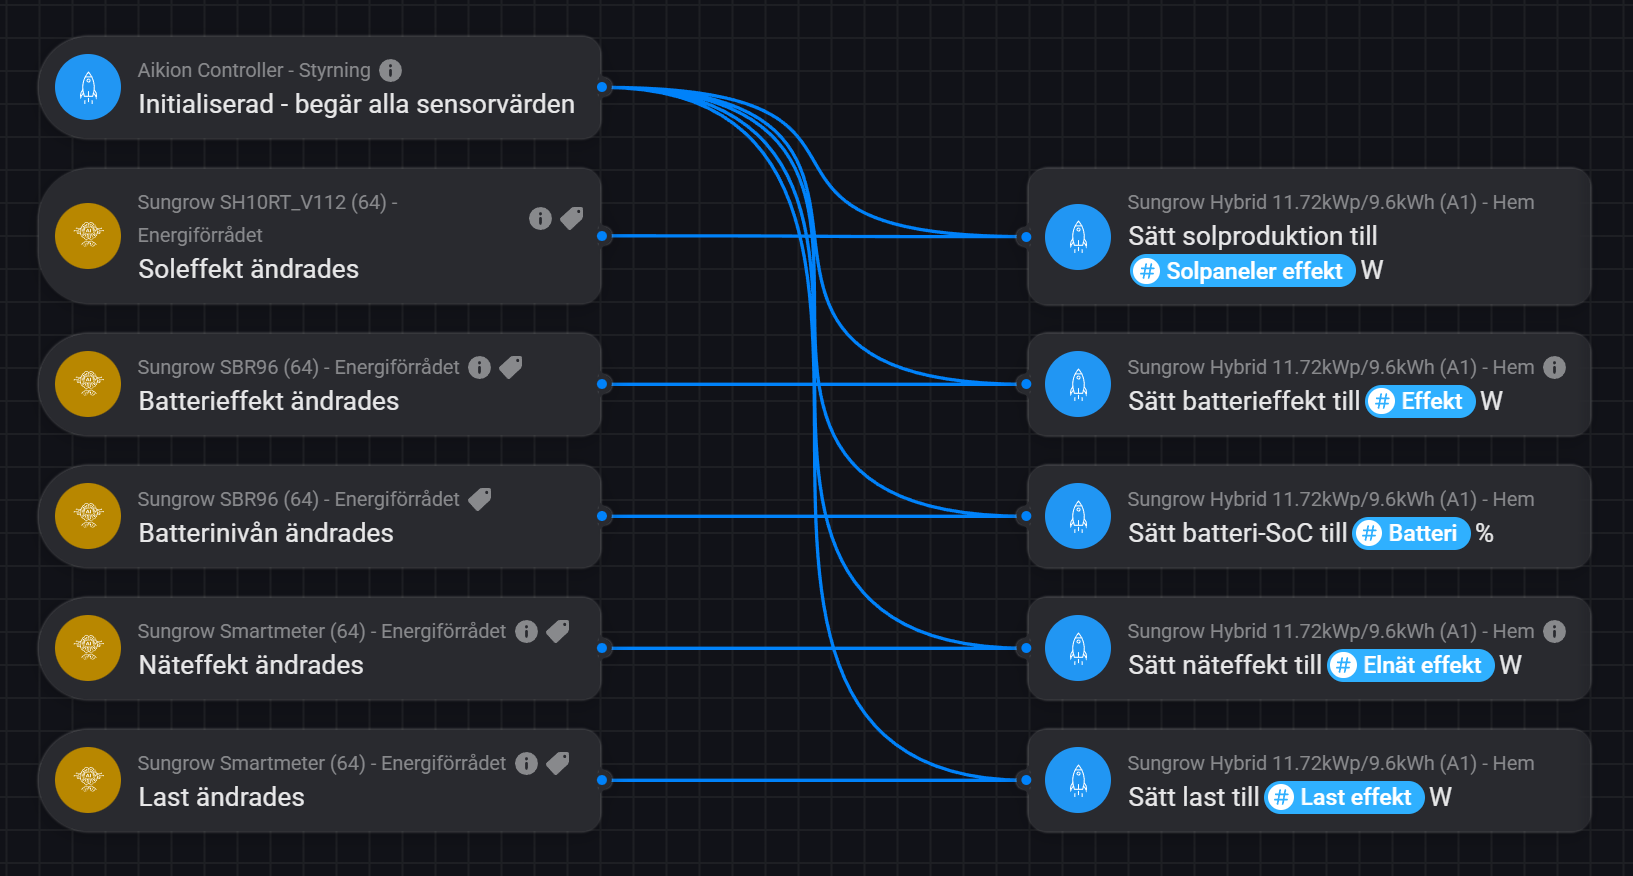
Task: Click the Batteri token in SoC card
Action: [1411, 533]
